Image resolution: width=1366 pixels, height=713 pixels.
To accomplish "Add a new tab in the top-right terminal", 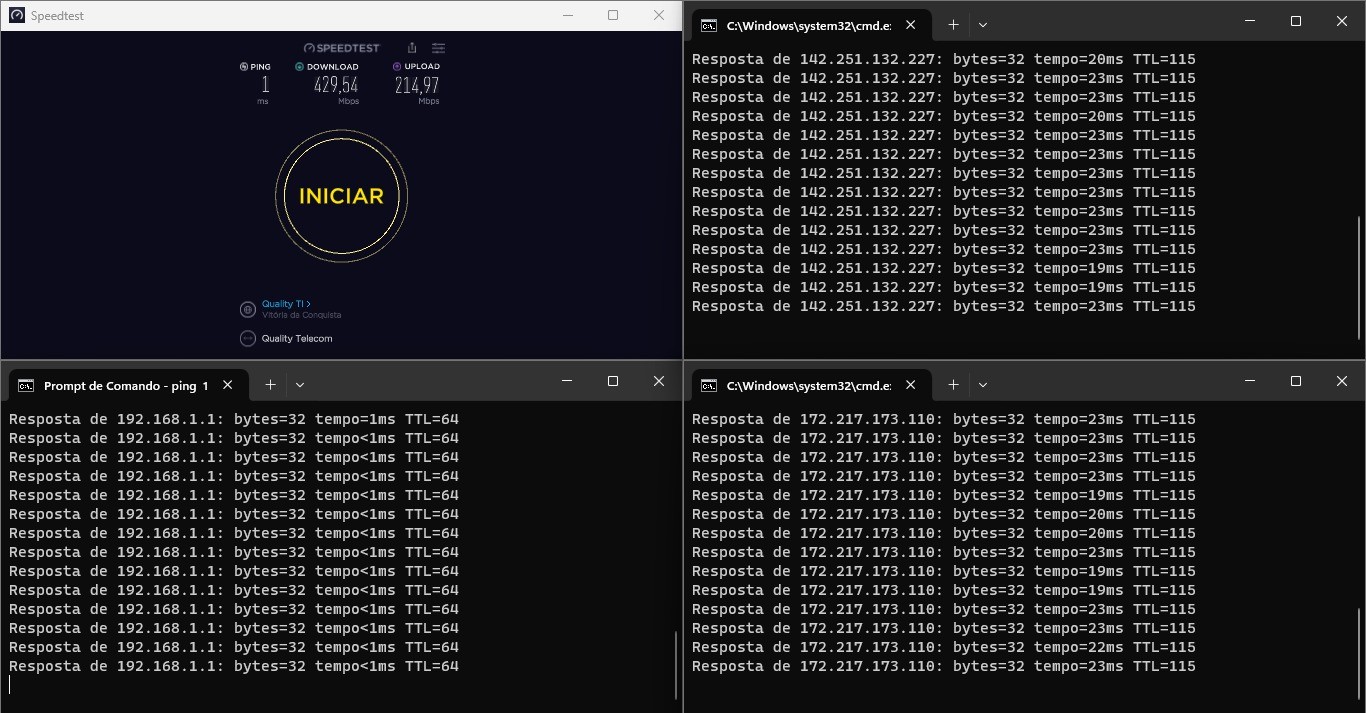I will pos(953,25).
